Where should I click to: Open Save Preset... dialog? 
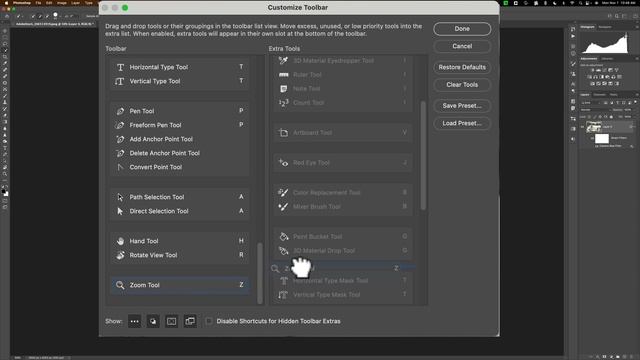point(462,106)
